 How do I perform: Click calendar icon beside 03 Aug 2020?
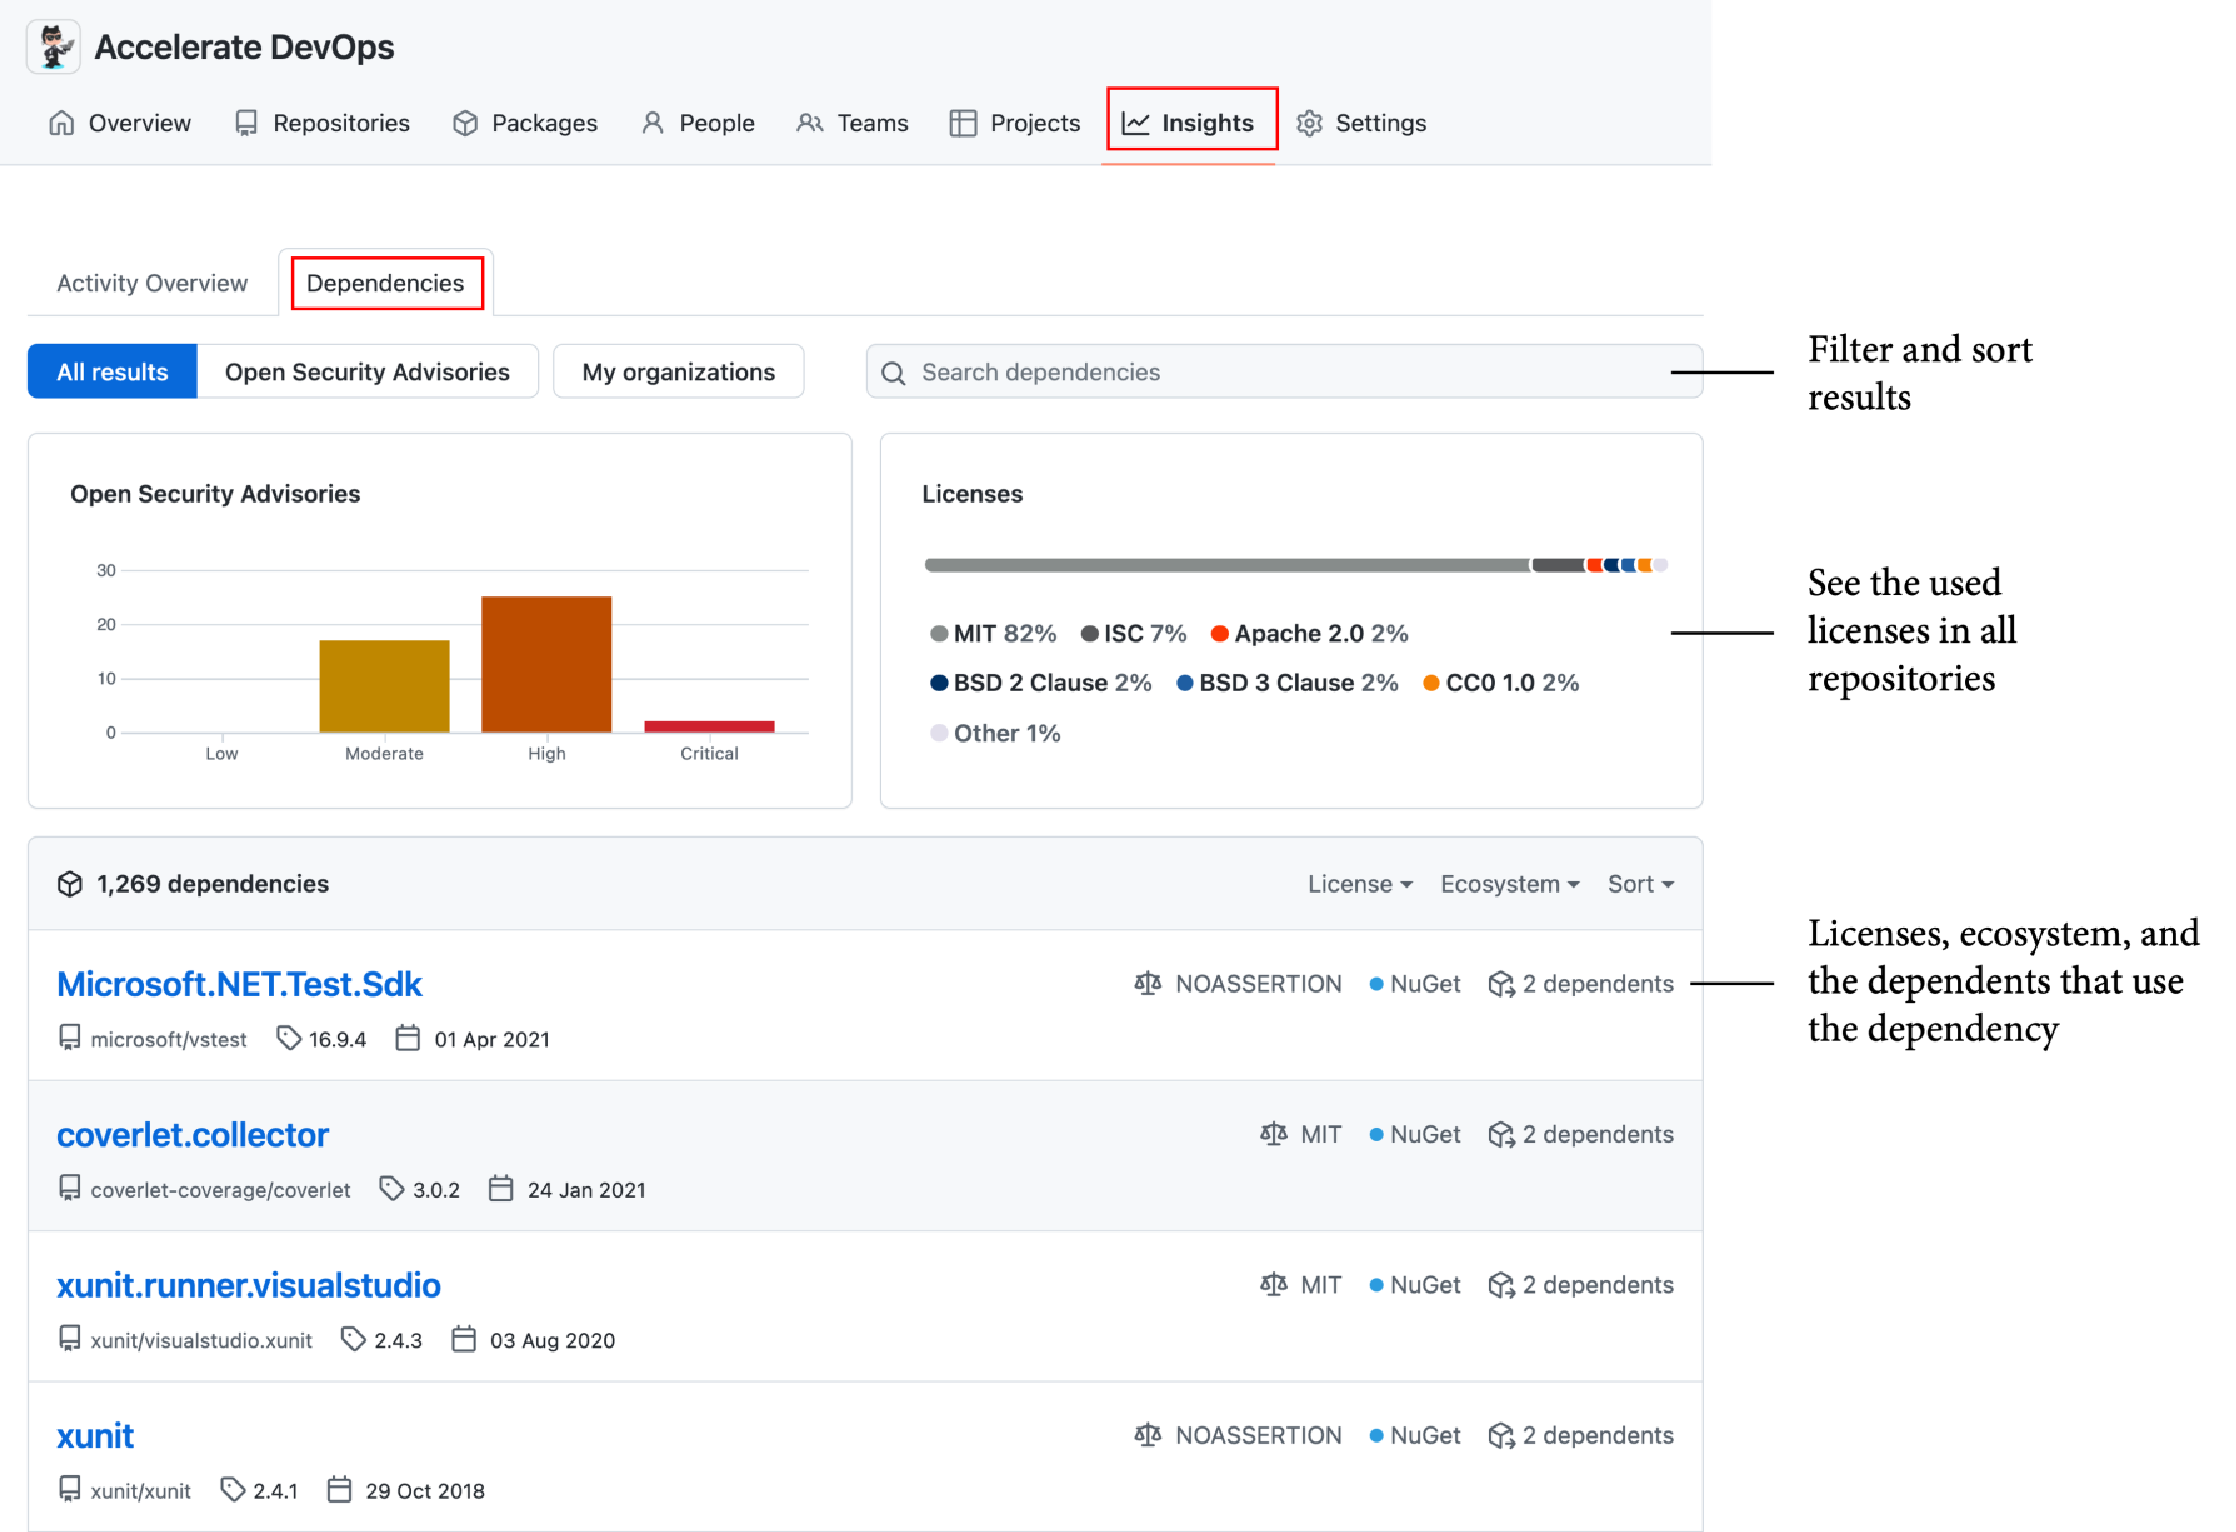[463, 1339]
